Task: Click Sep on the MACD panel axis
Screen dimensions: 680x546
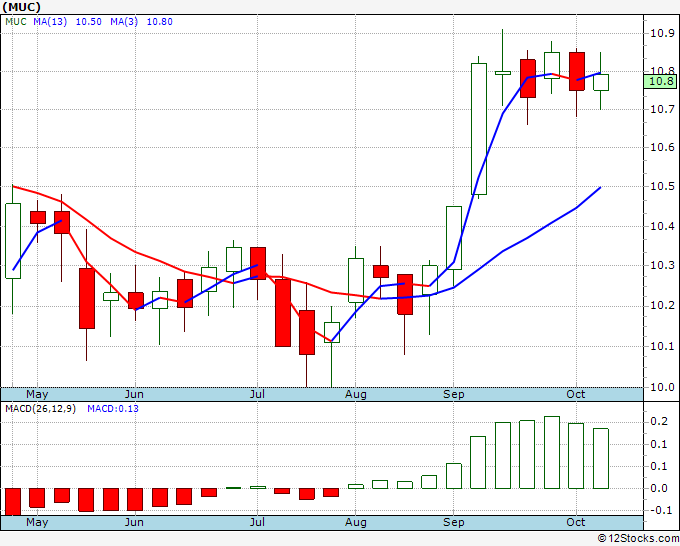Action: pos(454,522)
